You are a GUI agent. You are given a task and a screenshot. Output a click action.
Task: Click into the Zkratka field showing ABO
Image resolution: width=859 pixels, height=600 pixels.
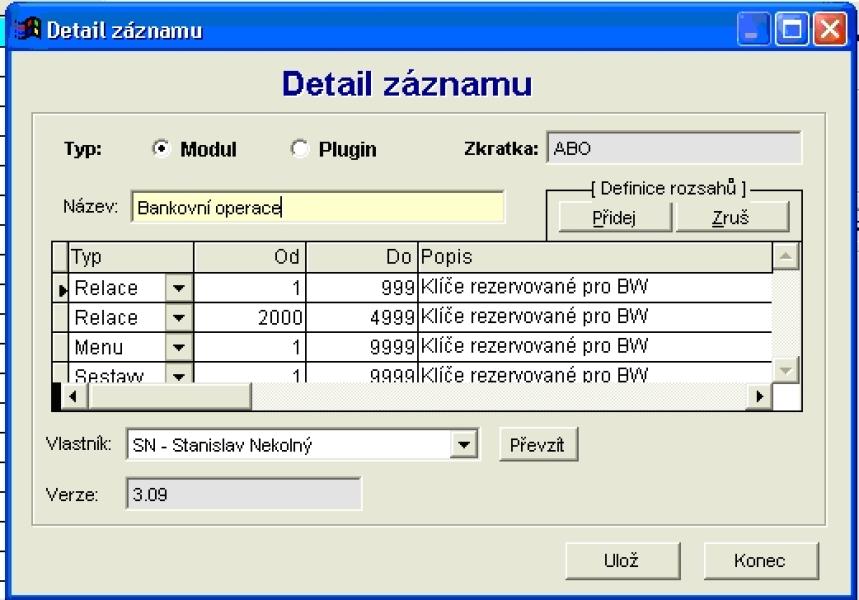click(x=674, y=148)
